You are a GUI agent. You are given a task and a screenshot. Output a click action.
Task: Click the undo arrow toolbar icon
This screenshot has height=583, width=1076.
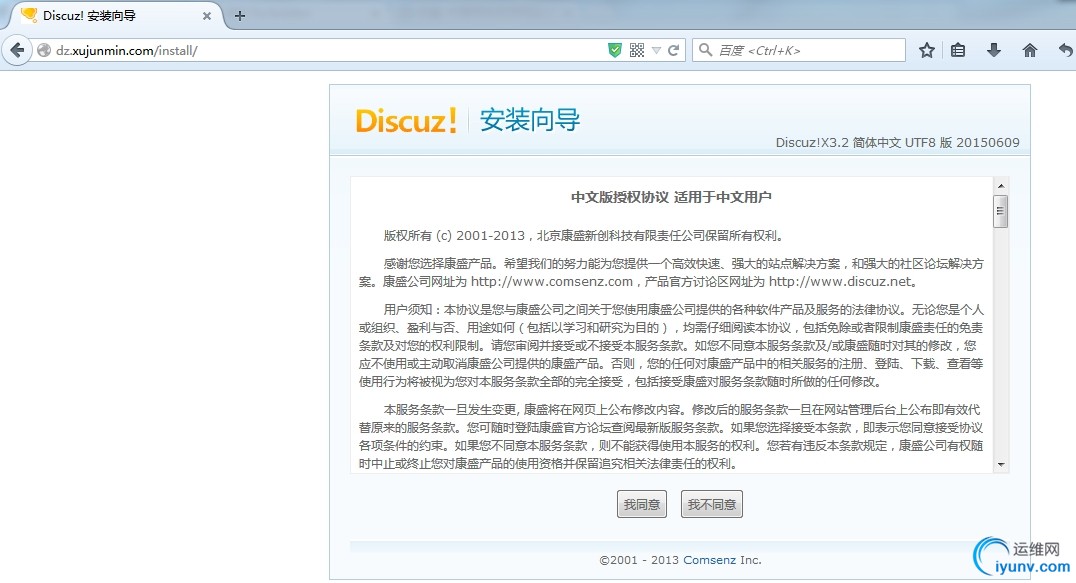pos(1065,50)
